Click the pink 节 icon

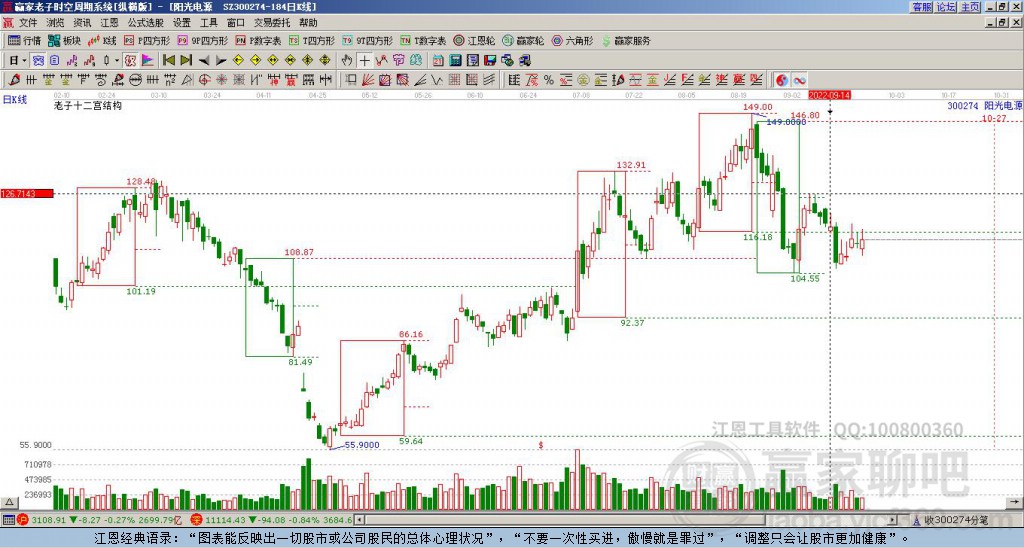click(398, 60)
